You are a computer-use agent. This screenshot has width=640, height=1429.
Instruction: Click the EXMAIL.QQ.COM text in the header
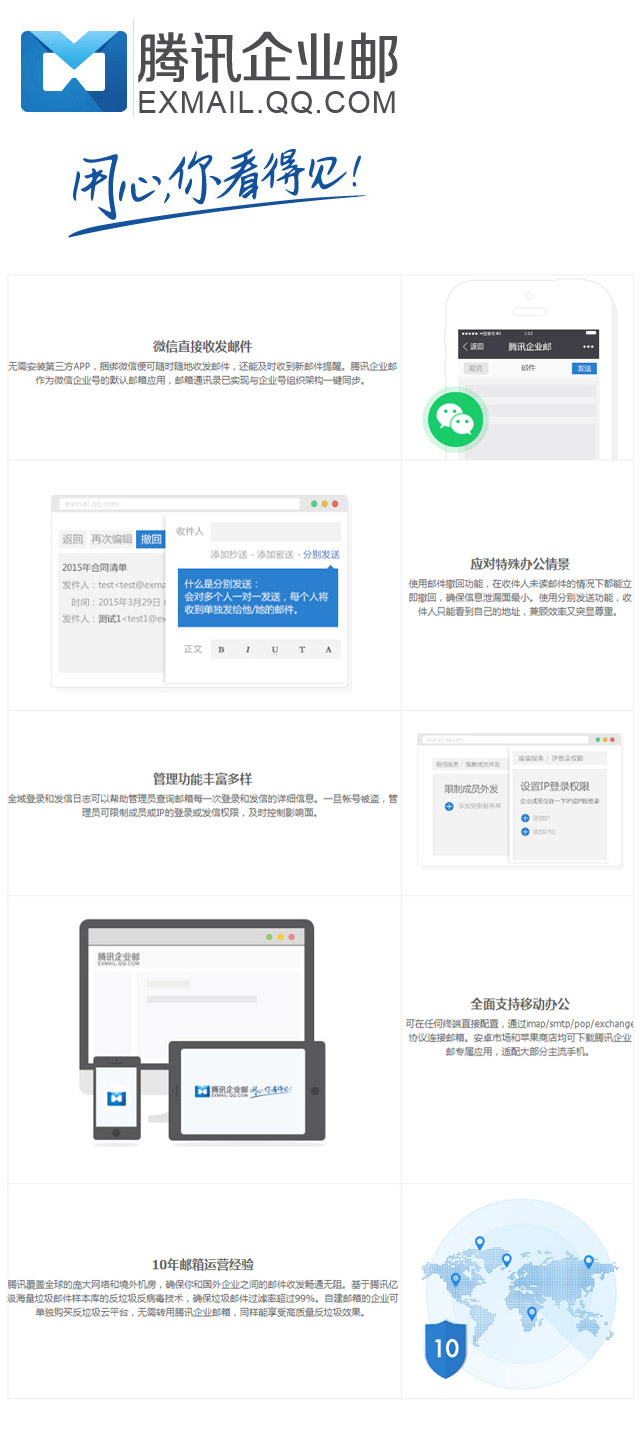click(x=268, y=102)
